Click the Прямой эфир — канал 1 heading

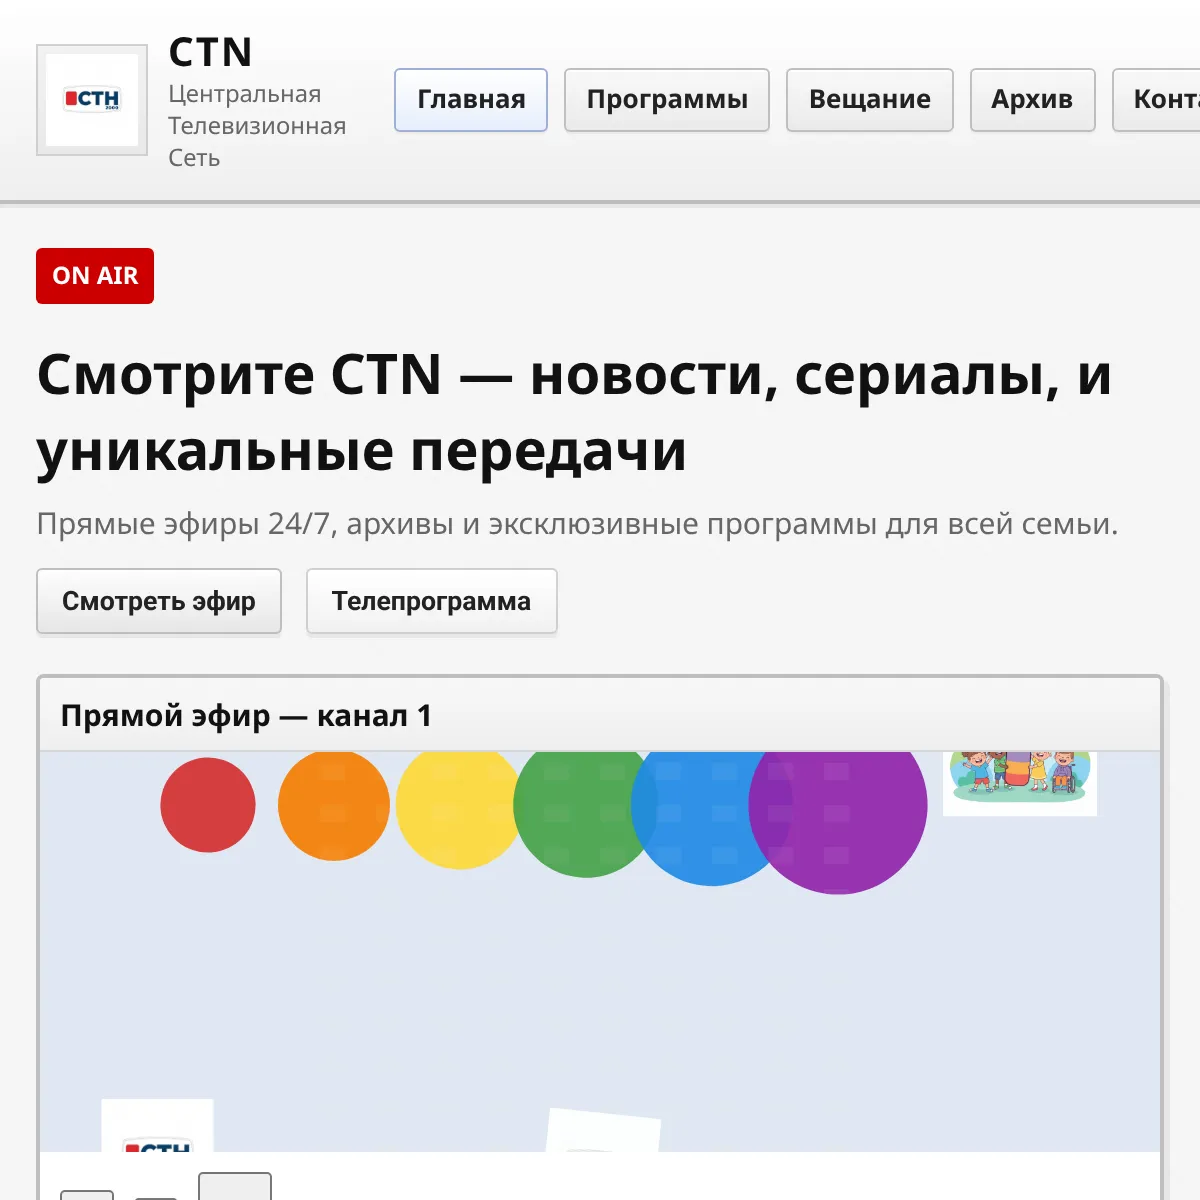pos(246,716)
